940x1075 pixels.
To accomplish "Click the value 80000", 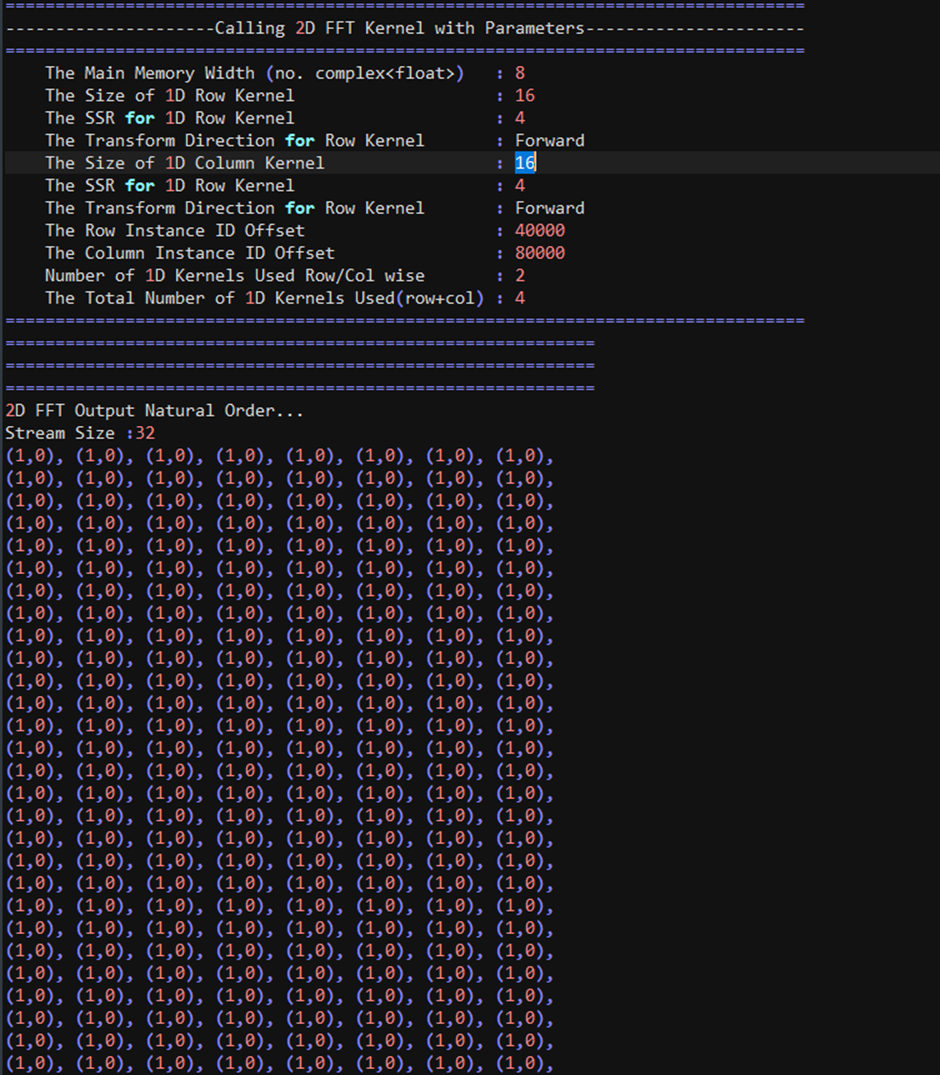I will pyautogui.click(x=540, y=253).
